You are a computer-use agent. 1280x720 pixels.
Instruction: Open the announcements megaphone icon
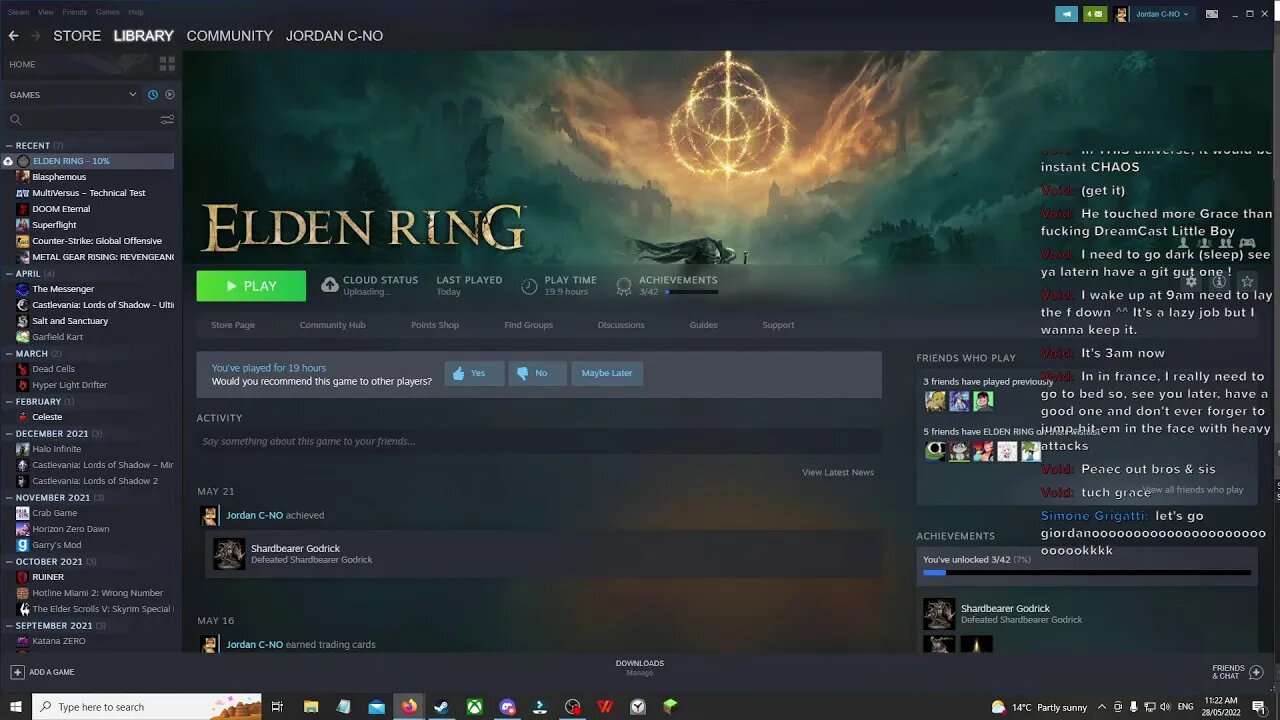(x=1067, y=14)
